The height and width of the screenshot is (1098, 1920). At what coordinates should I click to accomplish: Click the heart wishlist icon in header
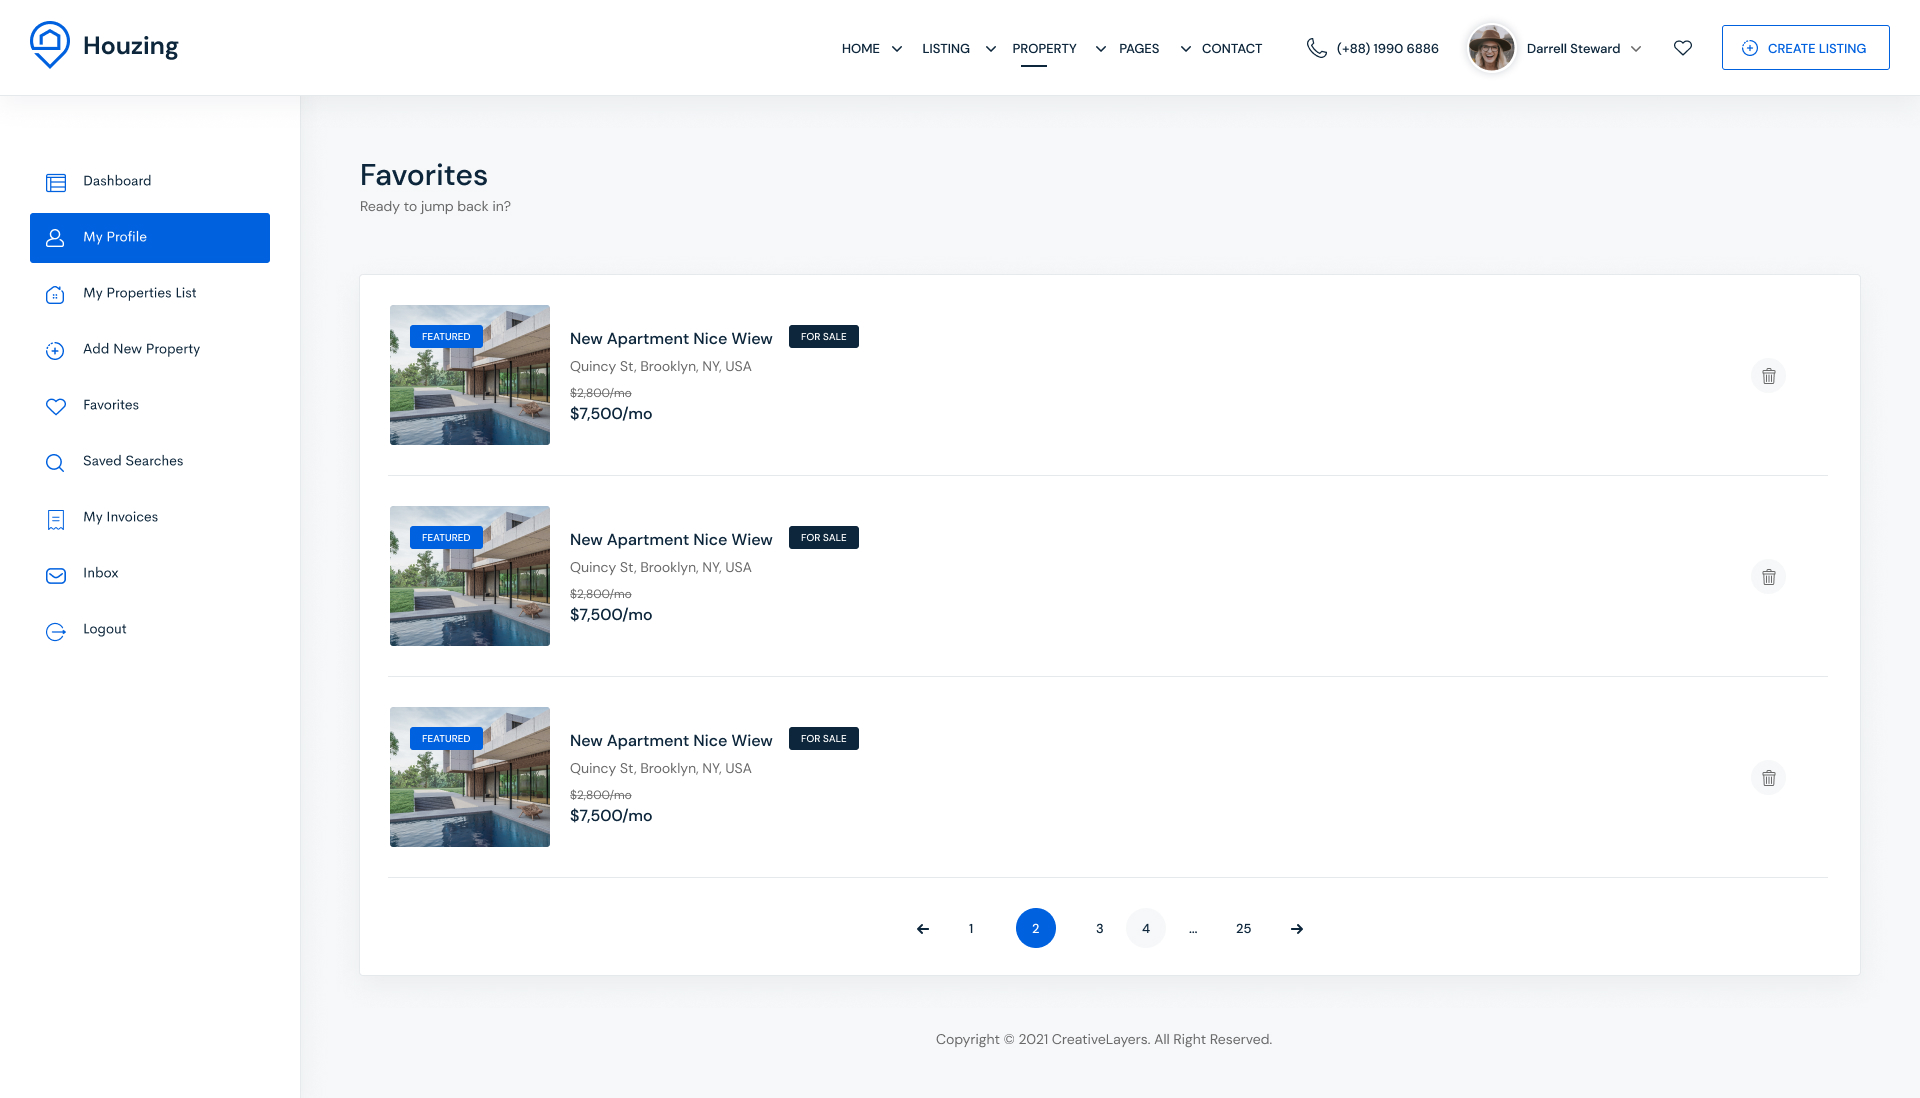click(1683, 48)
